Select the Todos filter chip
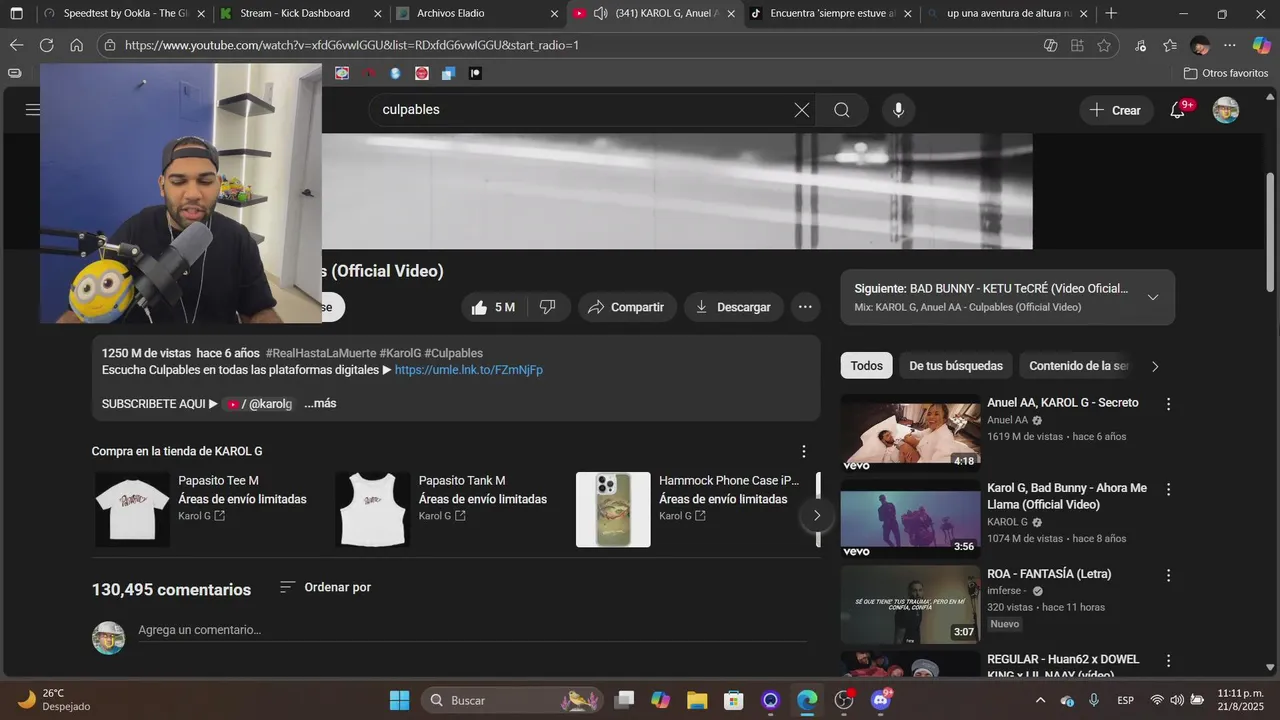 [866, 366]
